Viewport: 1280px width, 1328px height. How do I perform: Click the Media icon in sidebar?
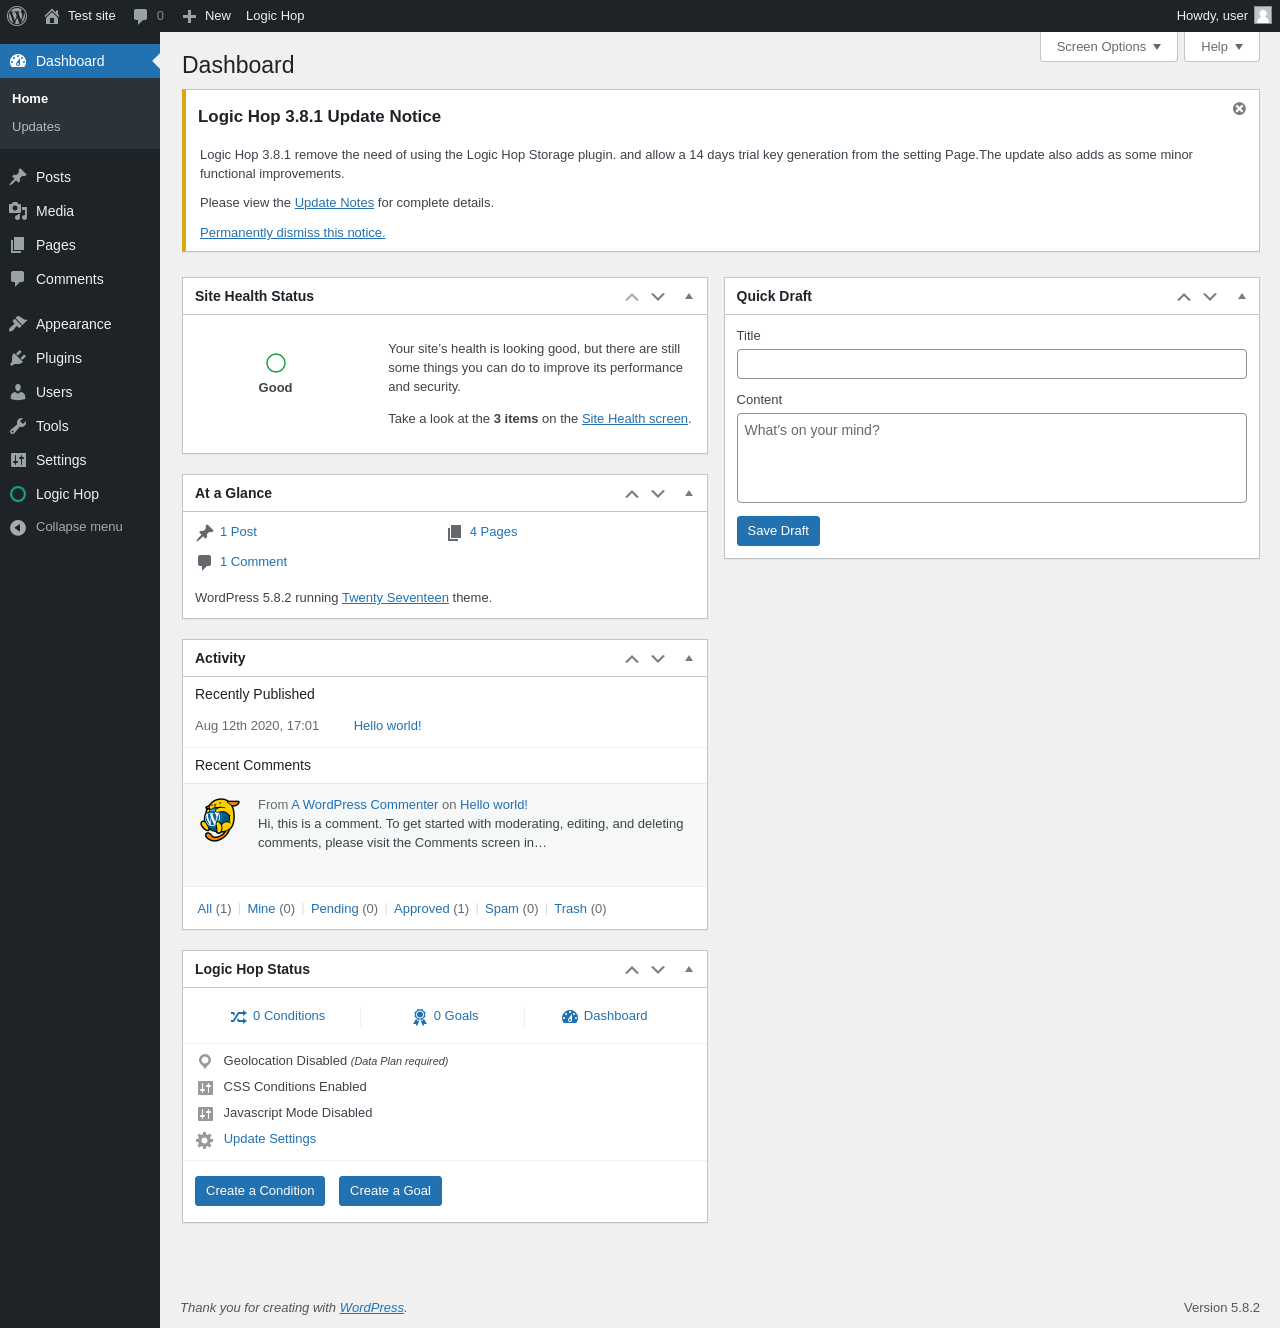click(18, 211)
